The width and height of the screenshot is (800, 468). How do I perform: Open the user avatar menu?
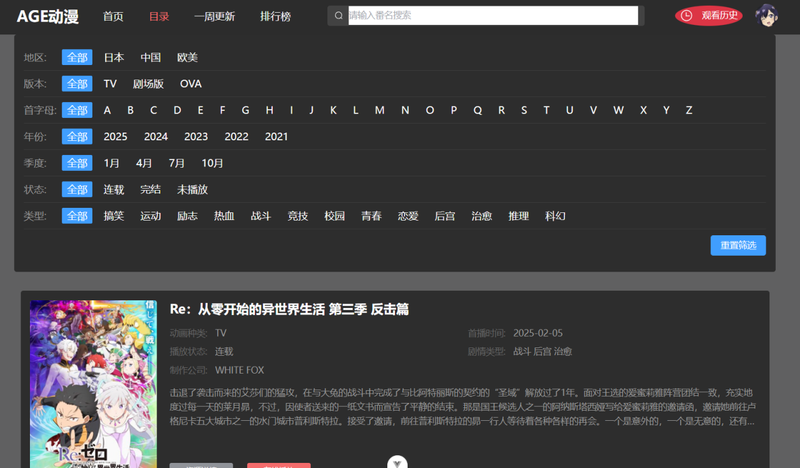[x=766, y=16]
